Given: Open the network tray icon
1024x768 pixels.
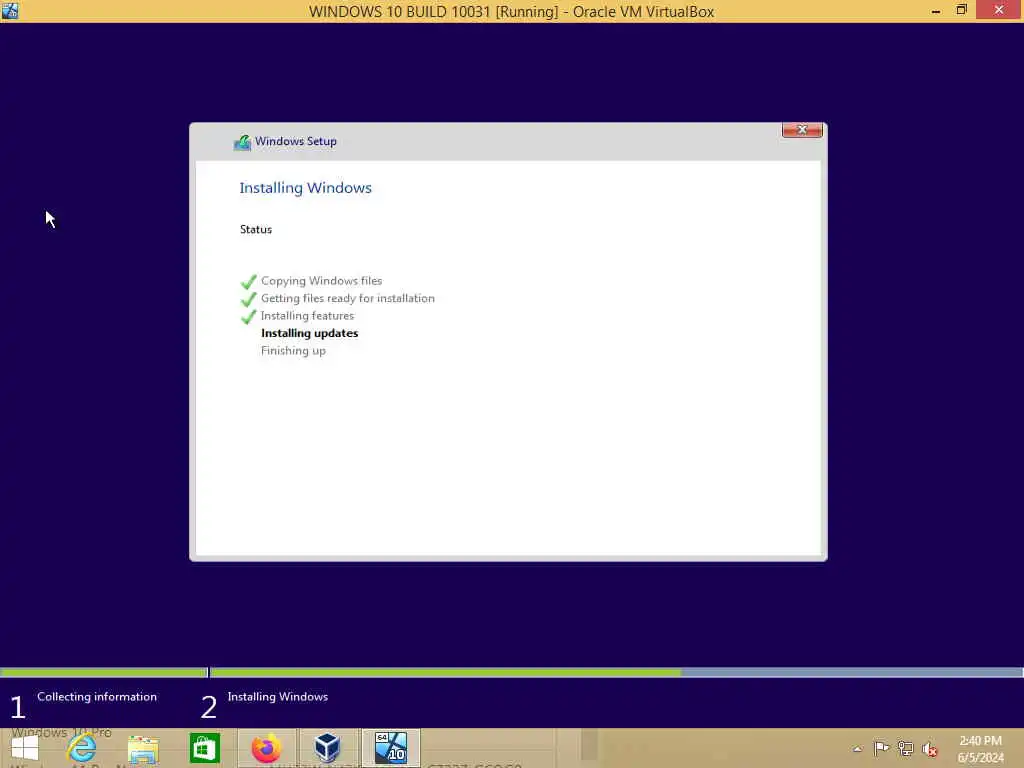Looking at the screenshot, I should click(906, 748).
